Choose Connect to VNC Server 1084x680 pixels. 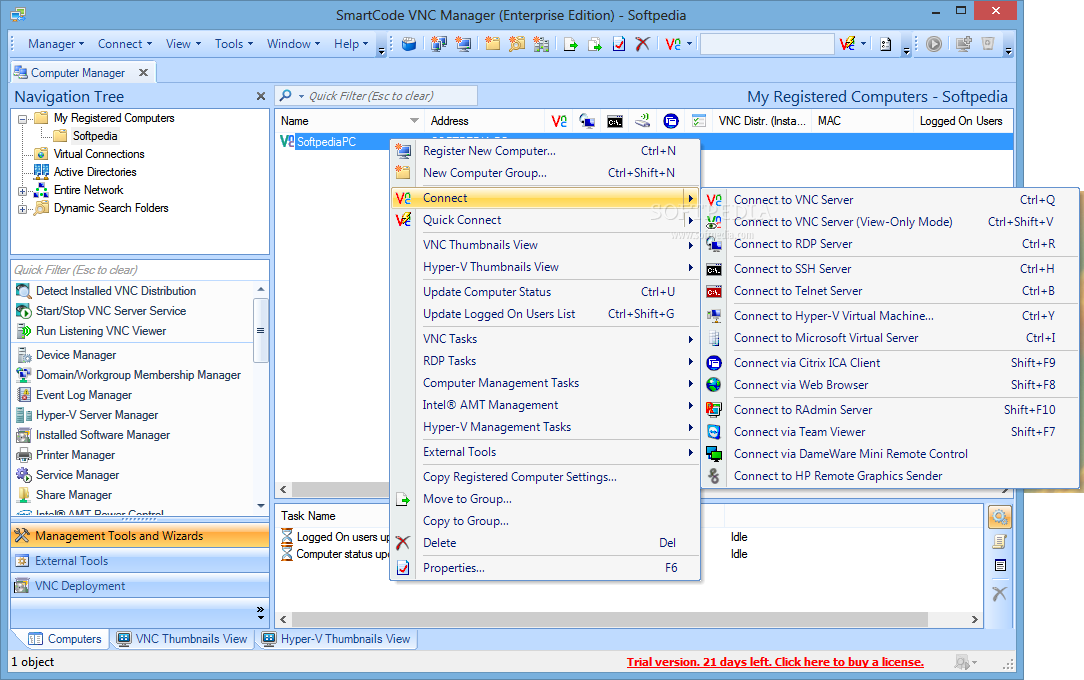(x=890, y=200)
